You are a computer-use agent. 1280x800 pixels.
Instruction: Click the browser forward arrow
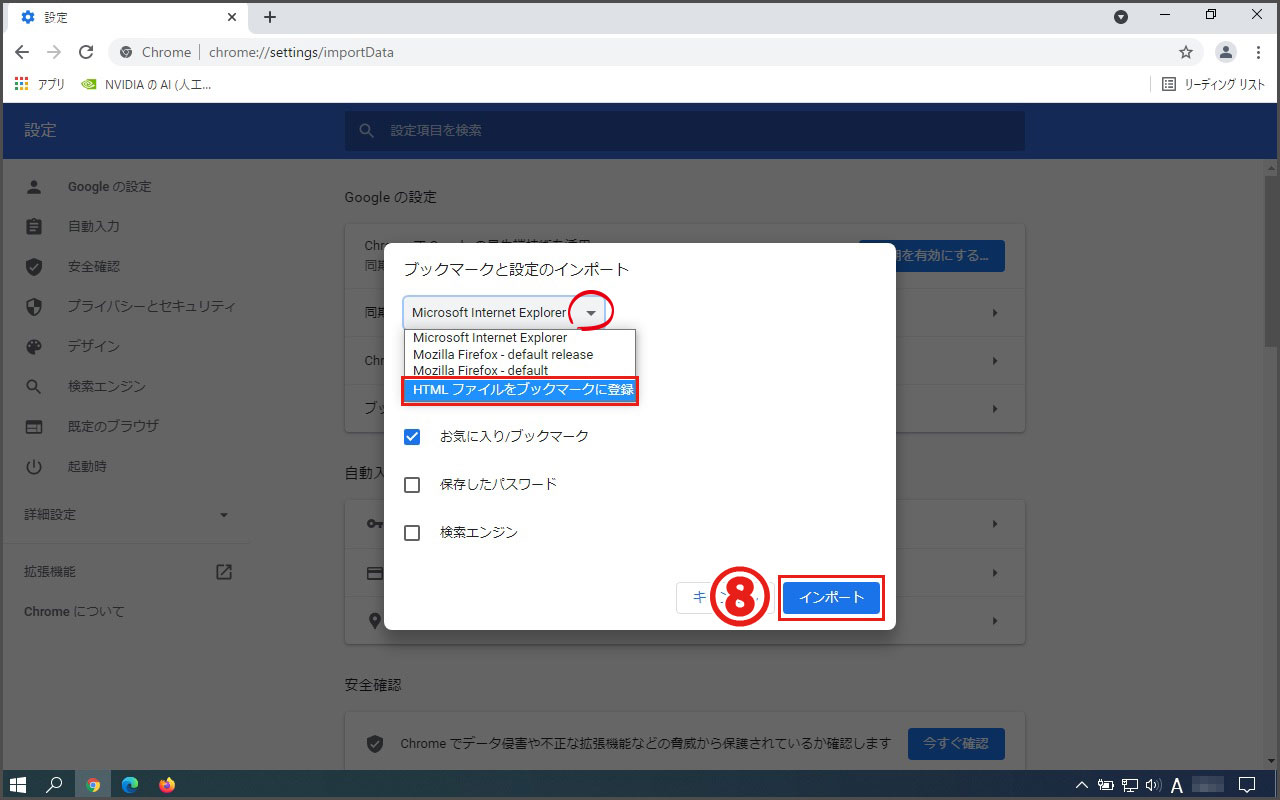tap(54, 52)
